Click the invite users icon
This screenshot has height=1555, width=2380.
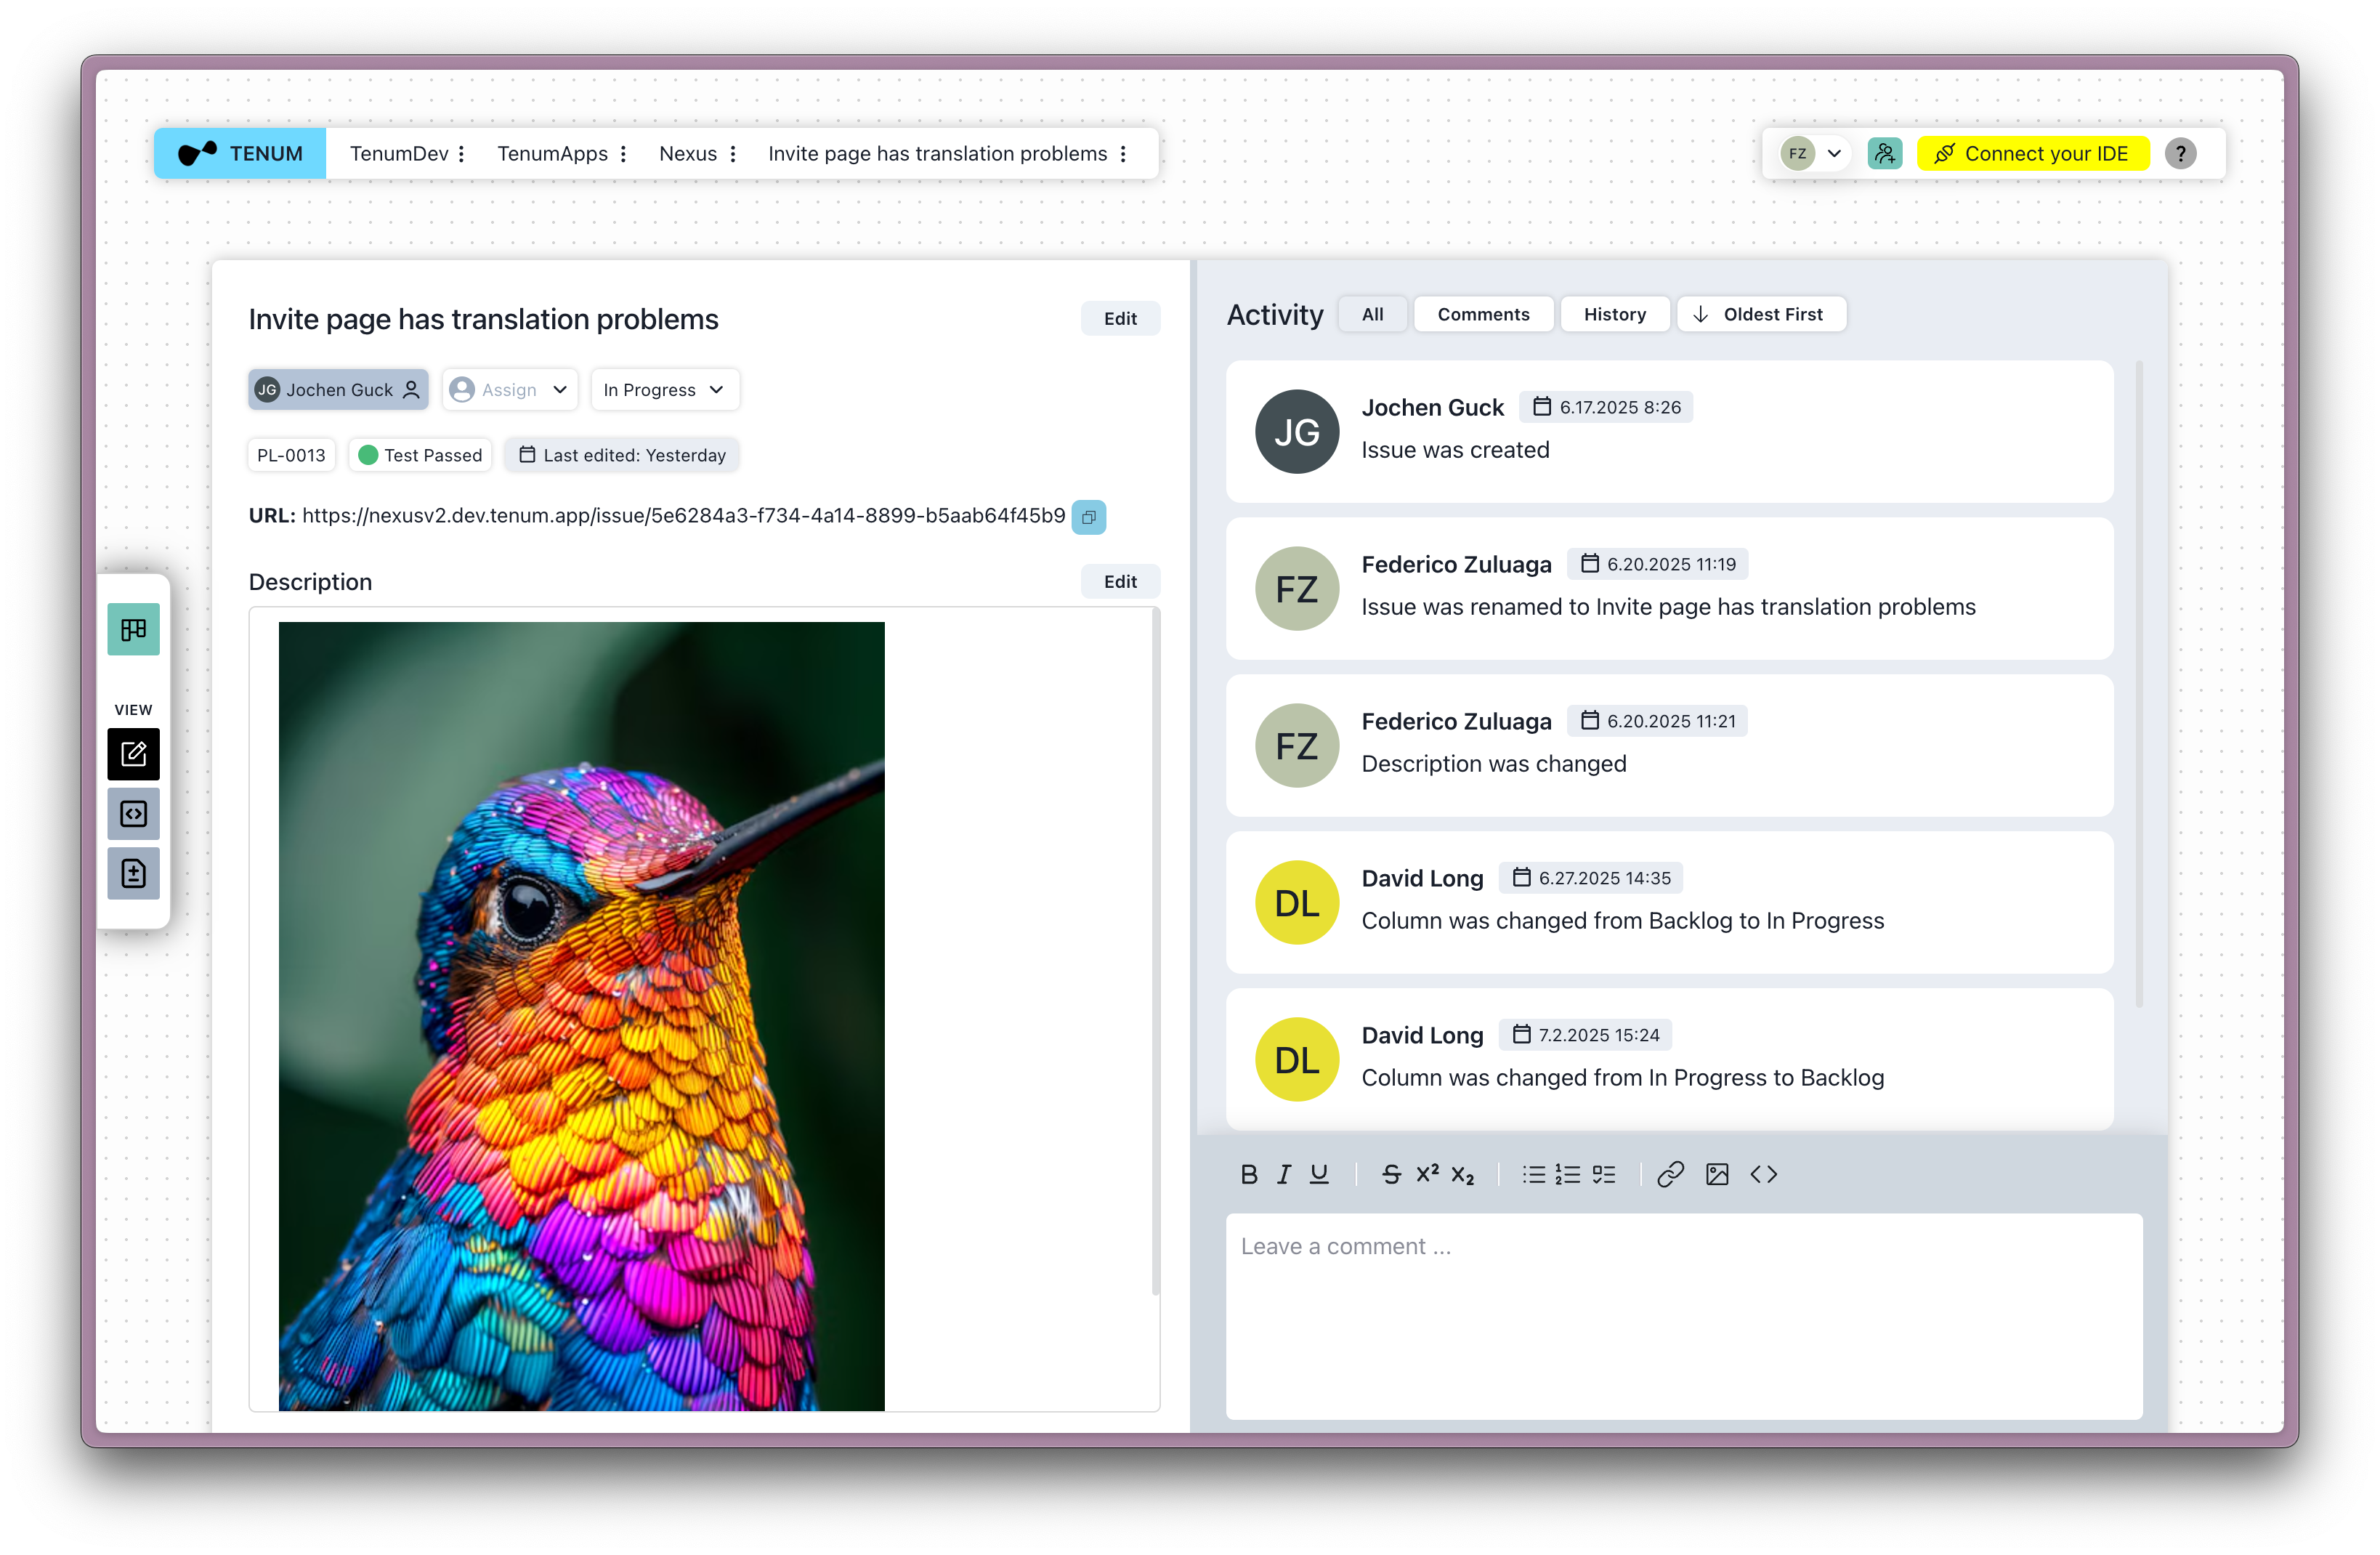[x=1884, y=154]
